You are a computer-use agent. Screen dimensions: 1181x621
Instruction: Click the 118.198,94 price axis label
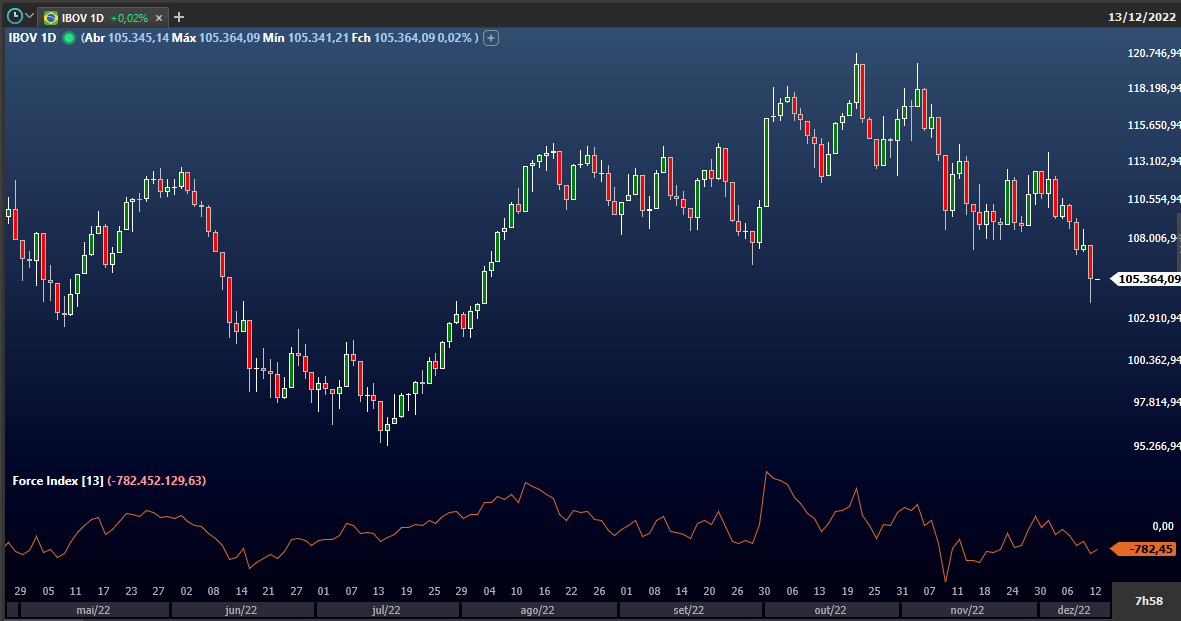1153,88
